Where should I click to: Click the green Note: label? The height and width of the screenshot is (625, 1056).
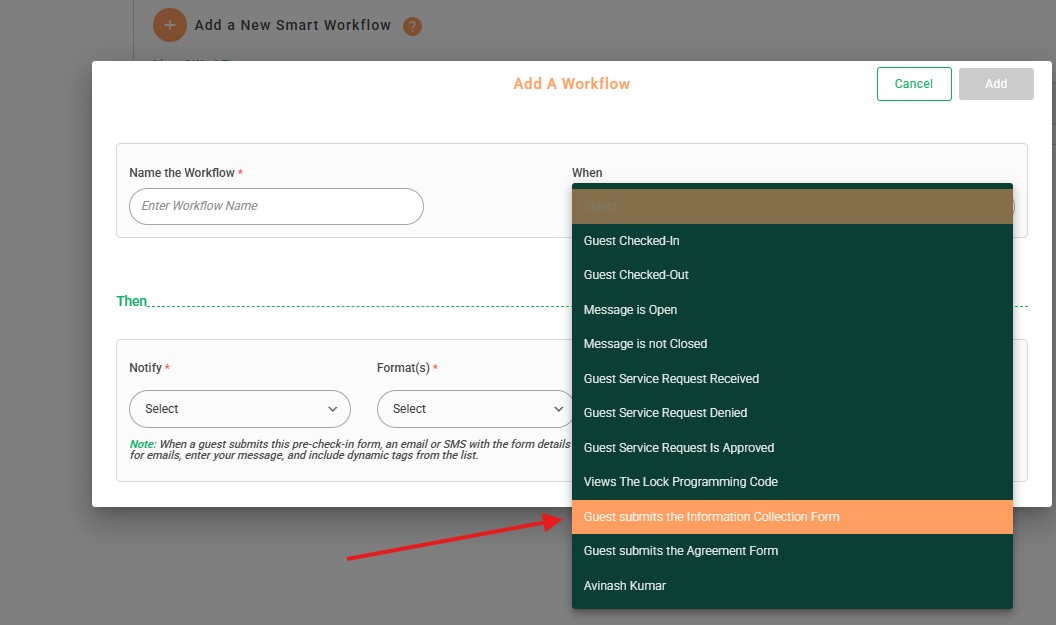pos(143,444)
